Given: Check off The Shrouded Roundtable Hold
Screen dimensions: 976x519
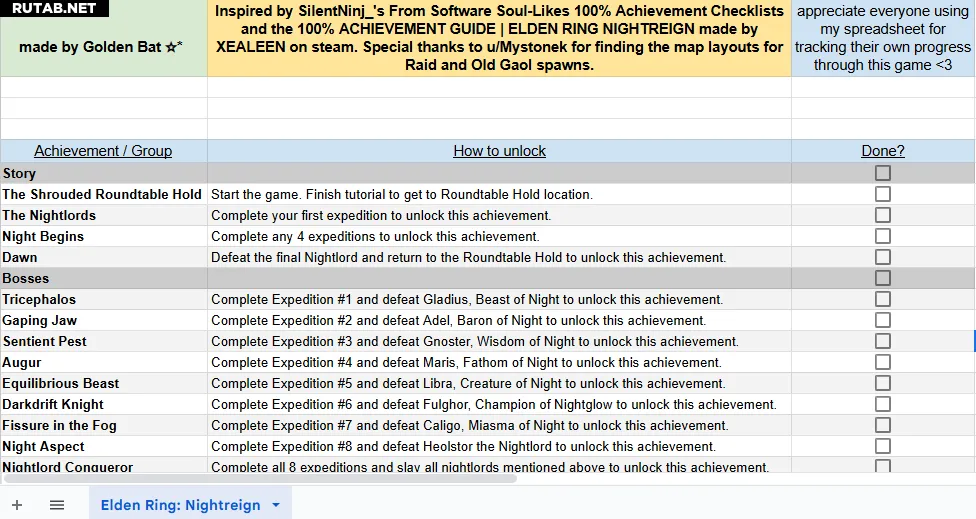Looking at the screenshot, I should (883, 194).
